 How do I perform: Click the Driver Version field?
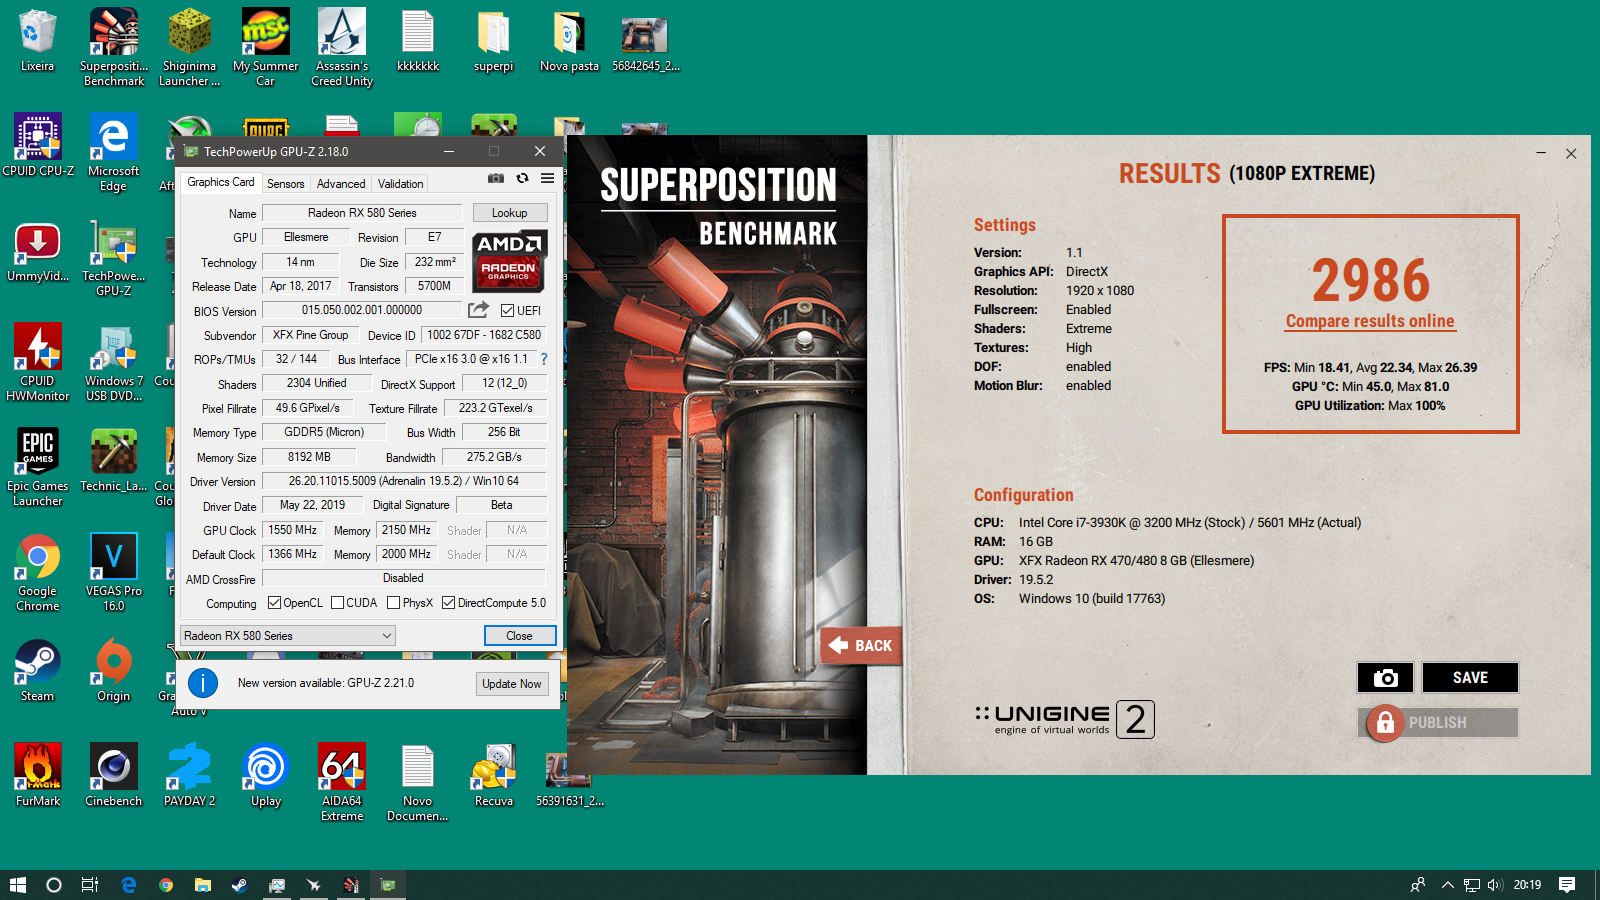point(404,481)
